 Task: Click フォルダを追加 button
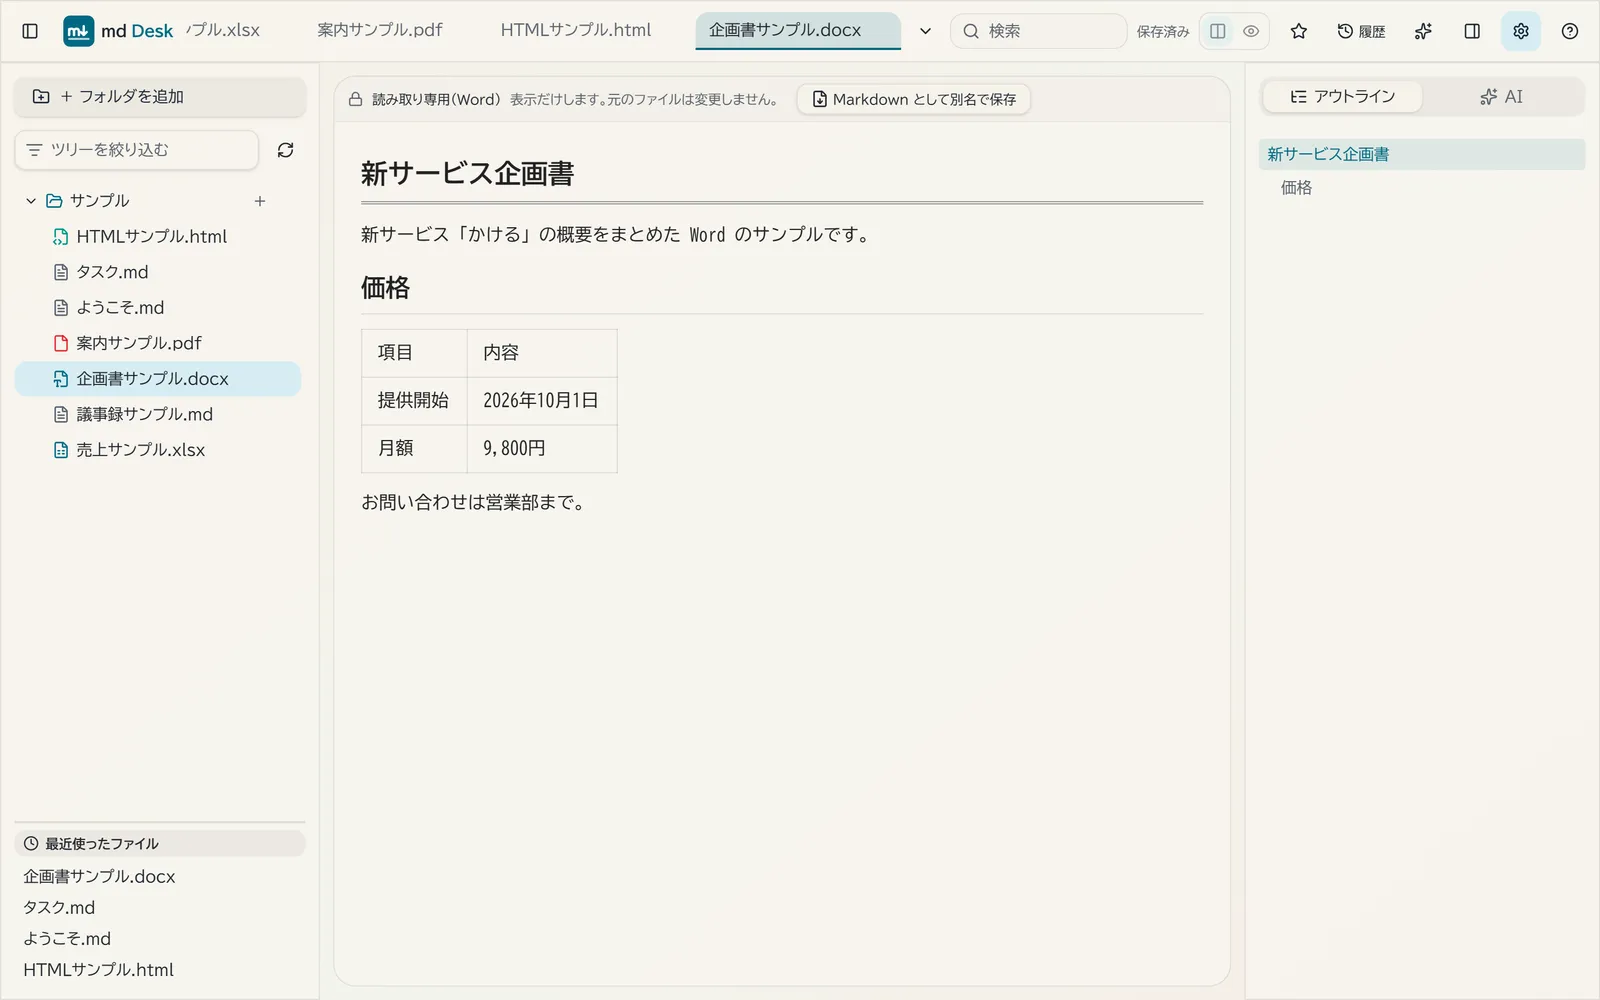pos(160,97)
